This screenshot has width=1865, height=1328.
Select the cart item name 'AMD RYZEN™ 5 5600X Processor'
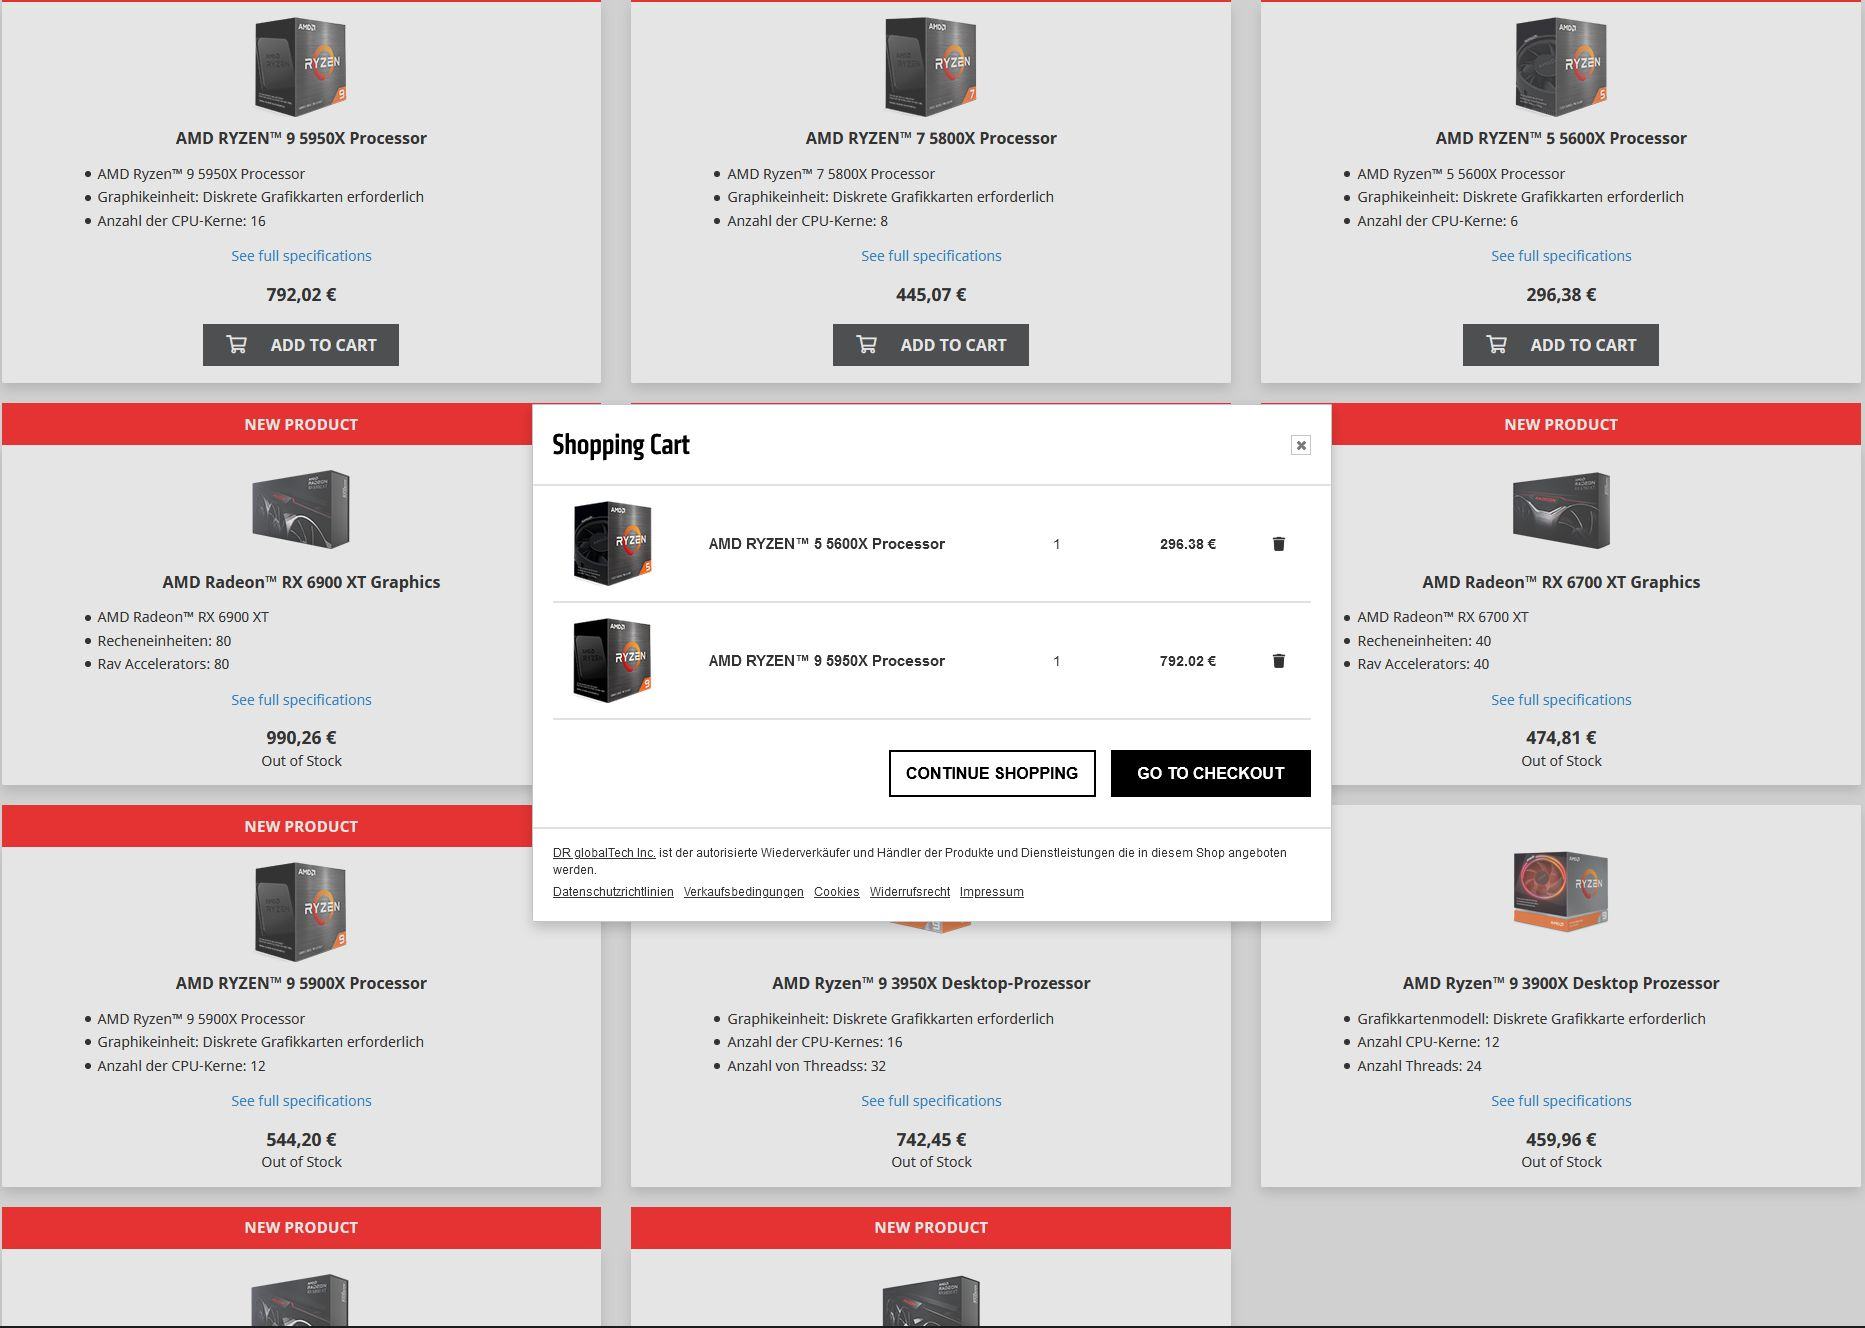(x=827, y=544)
